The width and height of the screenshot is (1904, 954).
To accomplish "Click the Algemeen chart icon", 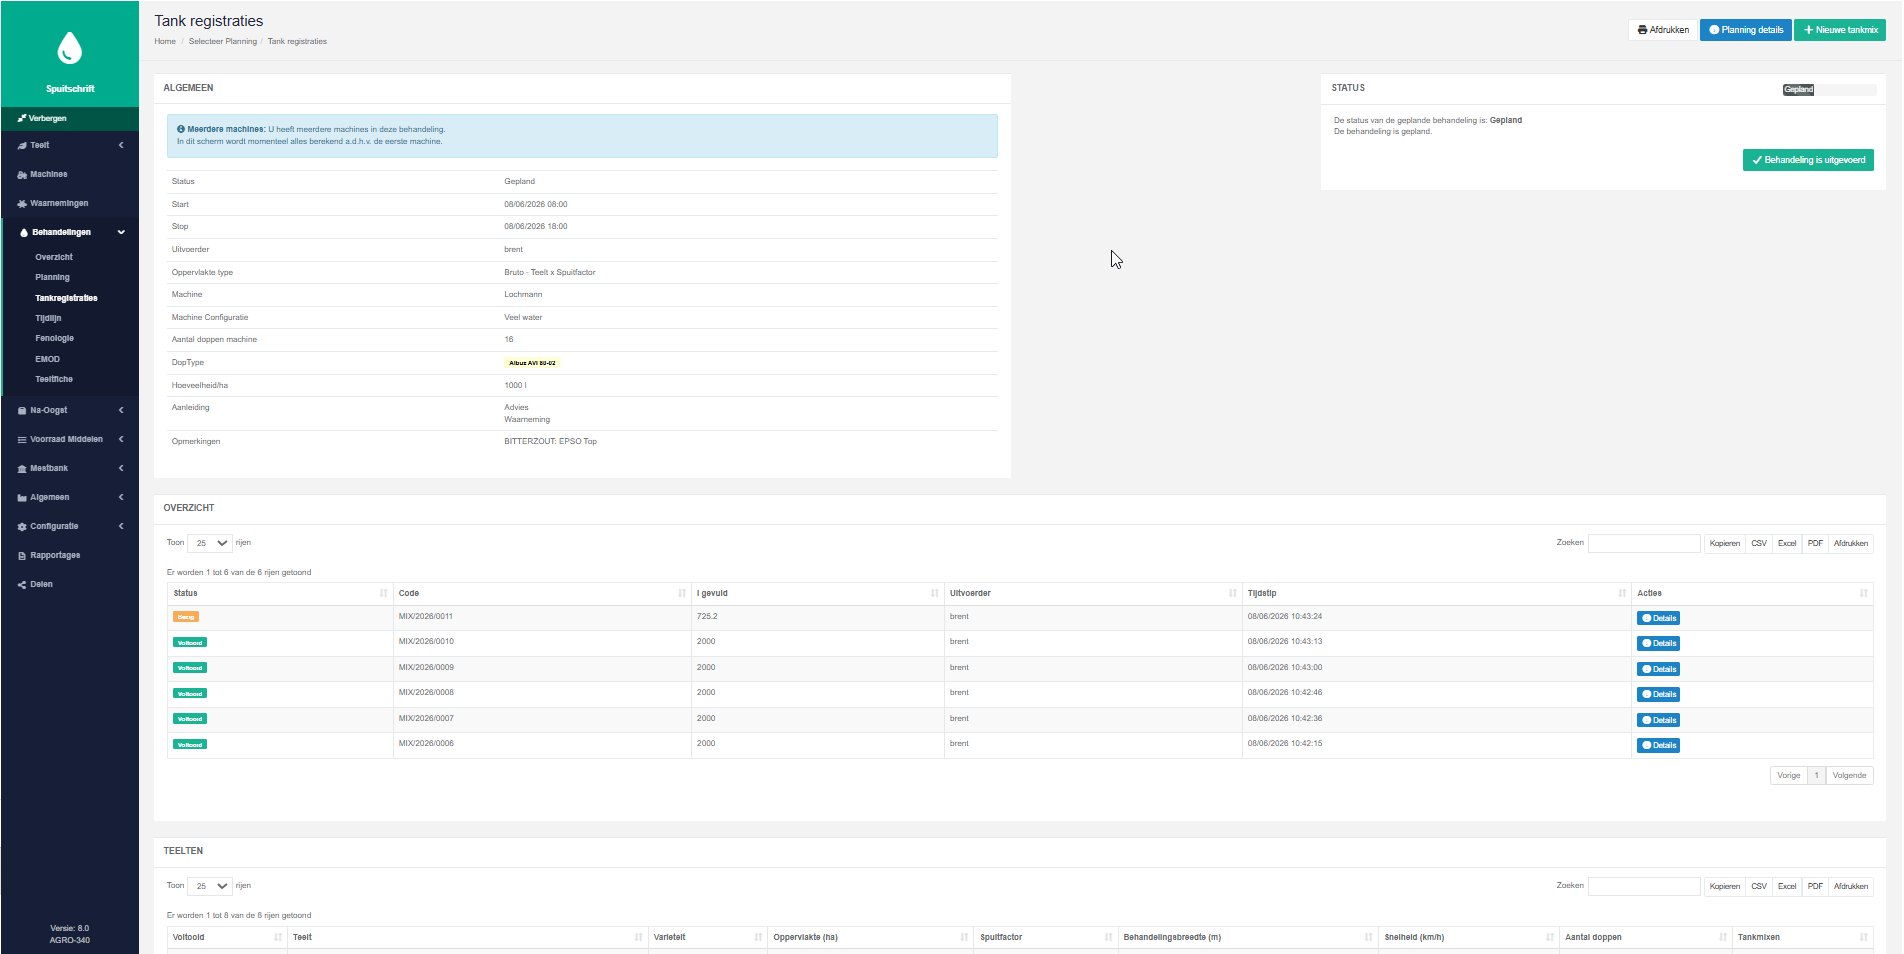I will pos(22,498).
